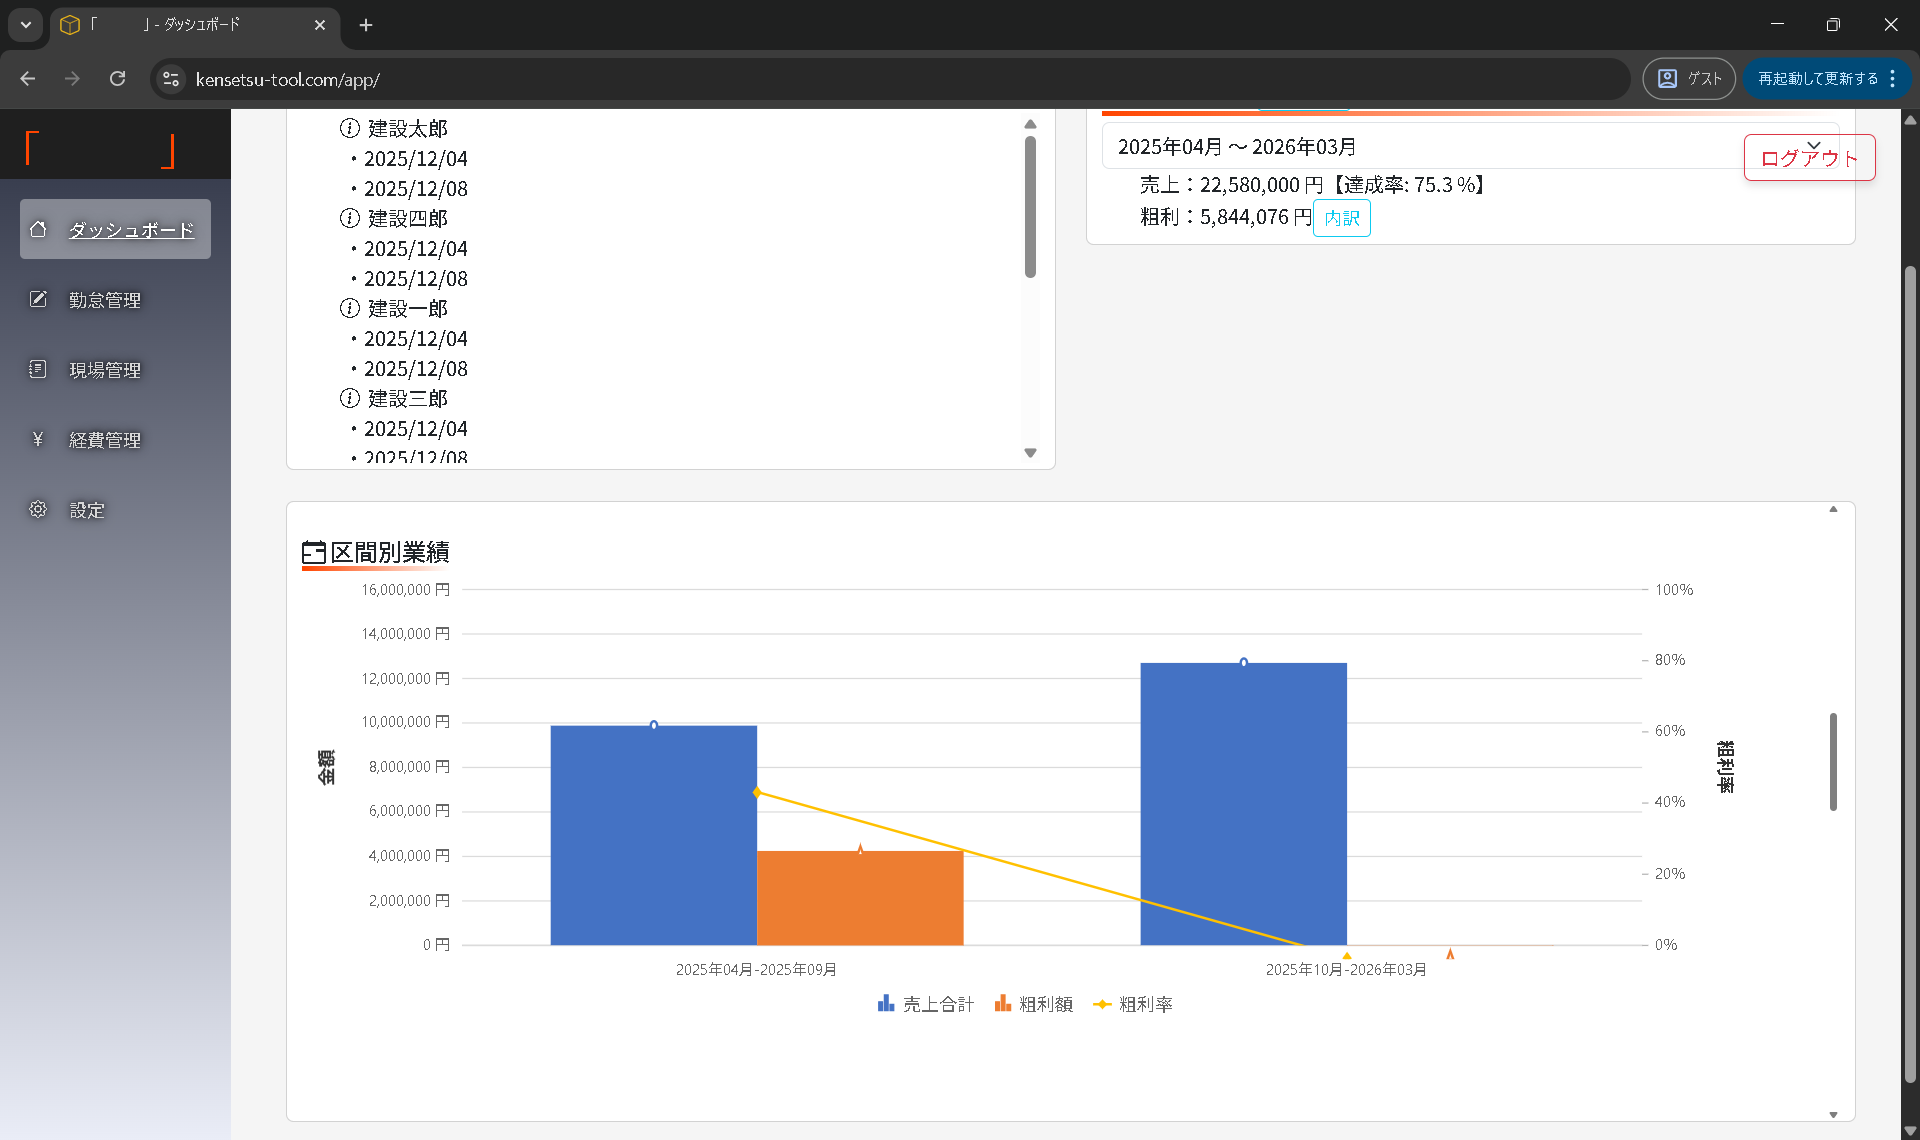This screenshot has width=1920, height=1140.
Task: Open the tab search dropdown arrow
Action: (26, 25)
